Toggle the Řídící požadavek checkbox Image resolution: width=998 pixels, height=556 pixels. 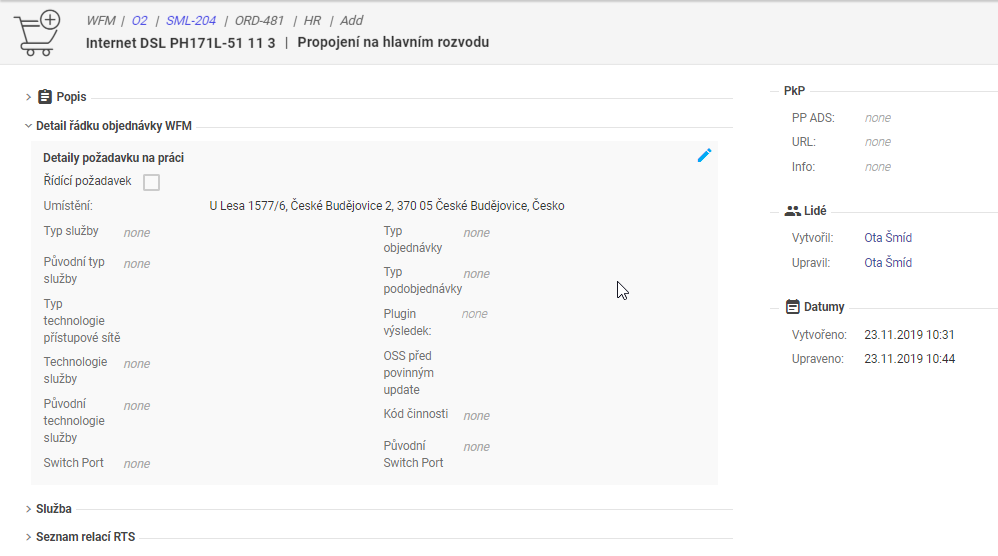[x=151, y=182]
